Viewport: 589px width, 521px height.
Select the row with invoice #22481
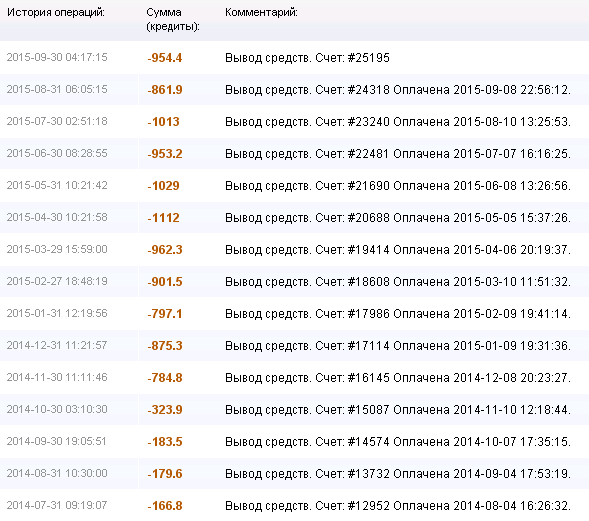pos(294,154)
